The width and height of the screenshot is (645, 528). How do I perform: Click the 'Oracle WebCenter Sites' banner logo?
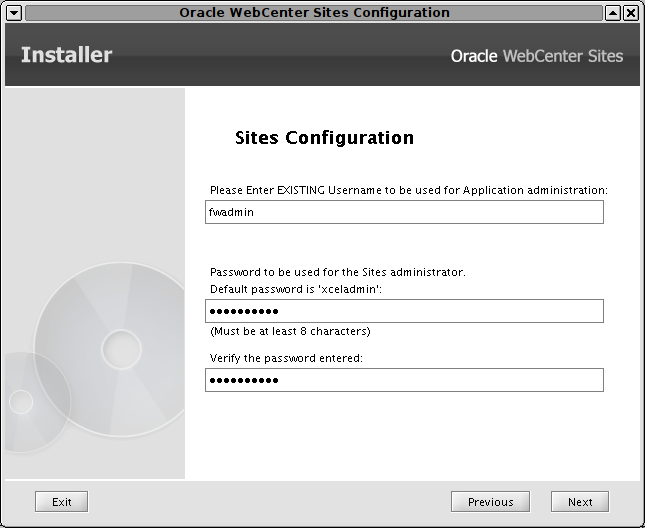pos(537,56)
